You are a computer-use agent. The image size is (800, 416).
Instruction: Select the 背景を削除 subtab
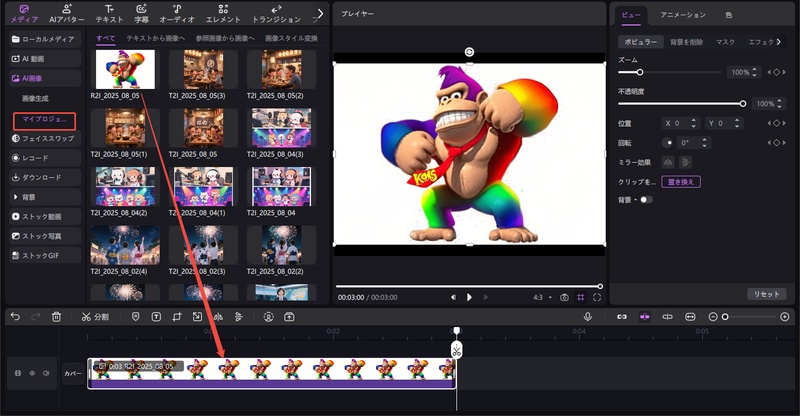686,42
